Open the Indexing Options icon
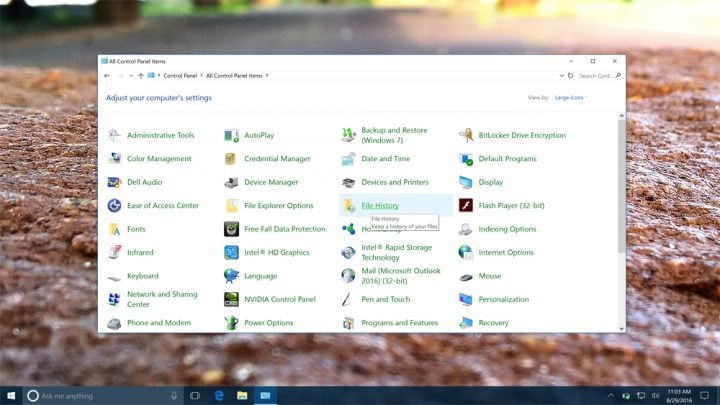The width and height of the screenshot is (720, 405). tap(466, 229)
